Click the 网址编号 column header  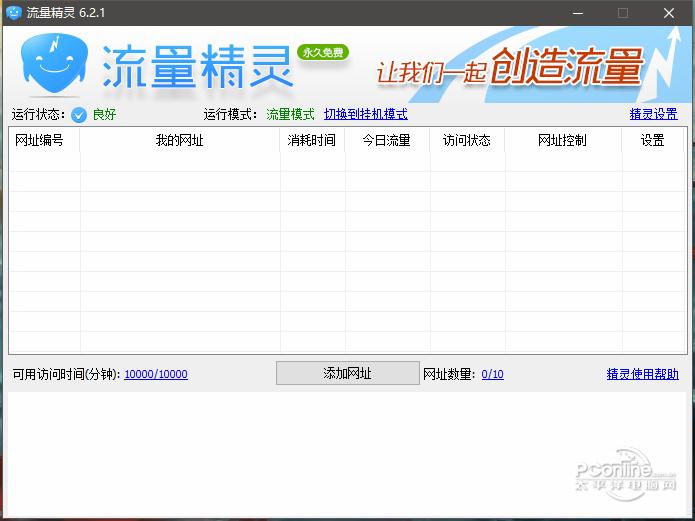coord(44,140)
